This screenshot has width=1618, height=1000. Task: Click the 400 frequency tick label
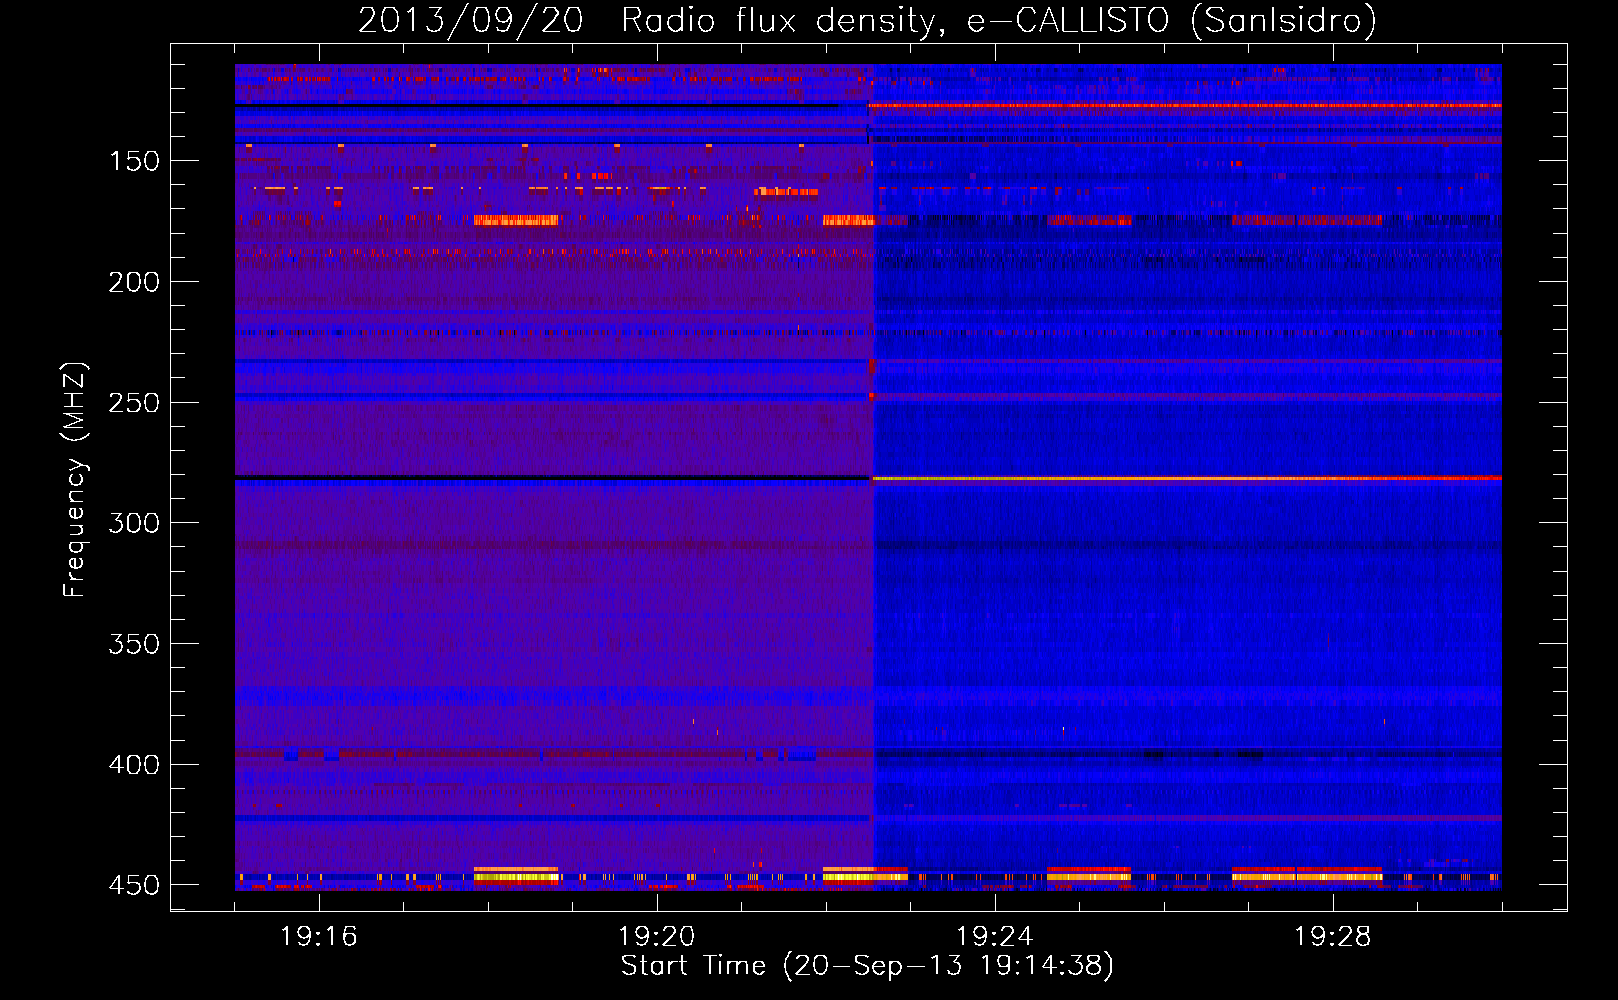134,765
